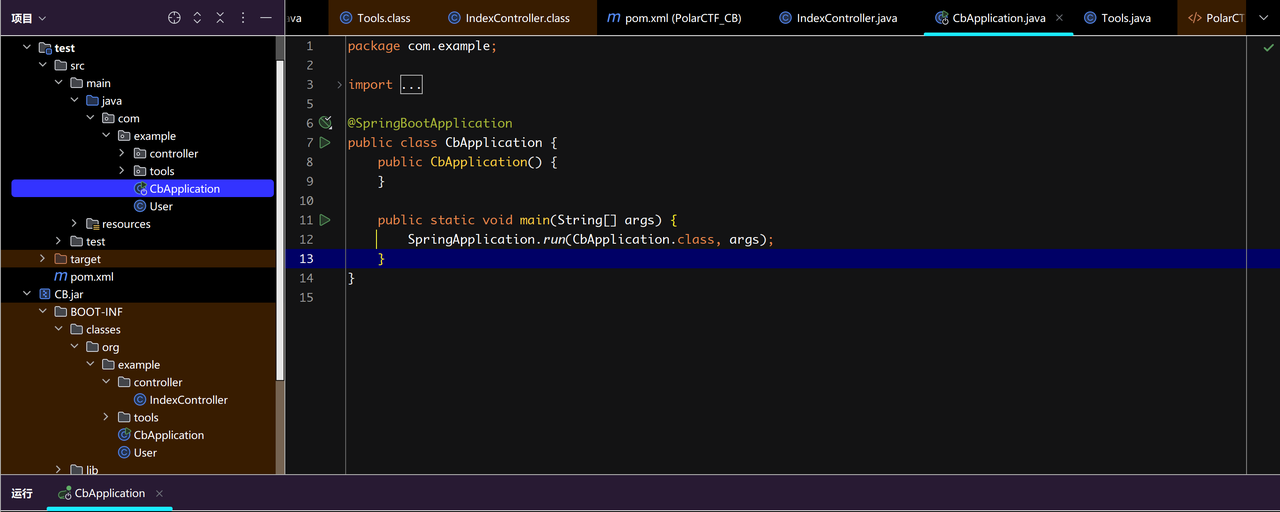
Task: Collapse the java folder chevron
Action: click(75, 101)
